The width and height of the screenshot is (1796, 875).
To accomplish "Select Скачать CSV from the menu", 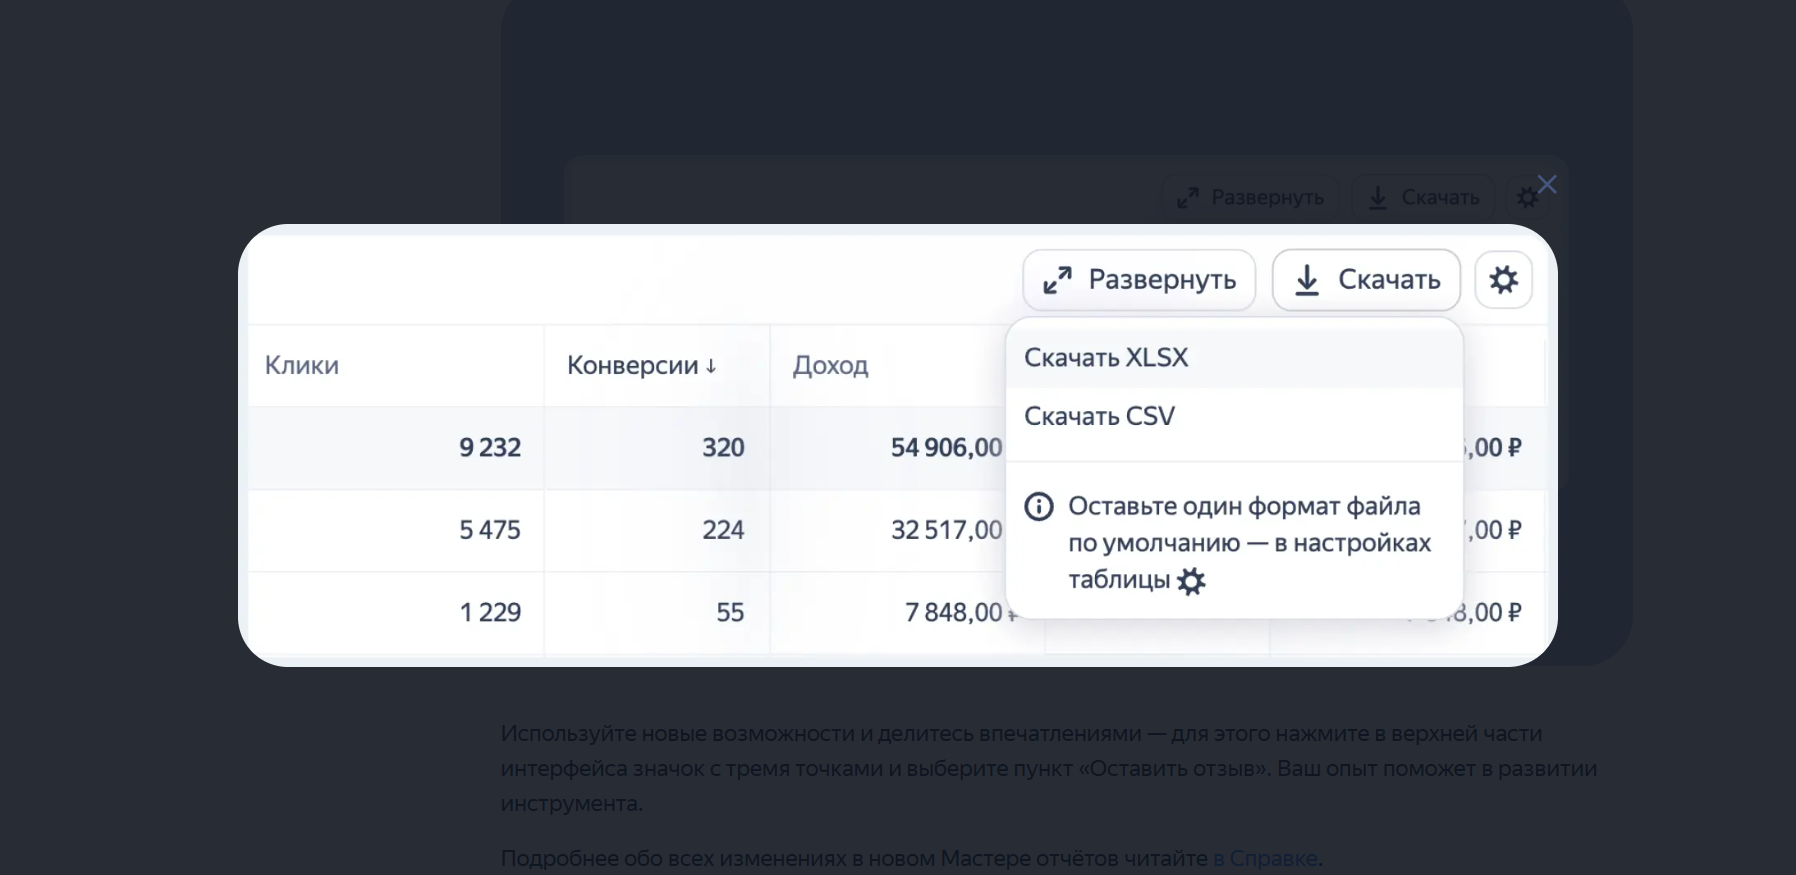I will coord(1099,415).
